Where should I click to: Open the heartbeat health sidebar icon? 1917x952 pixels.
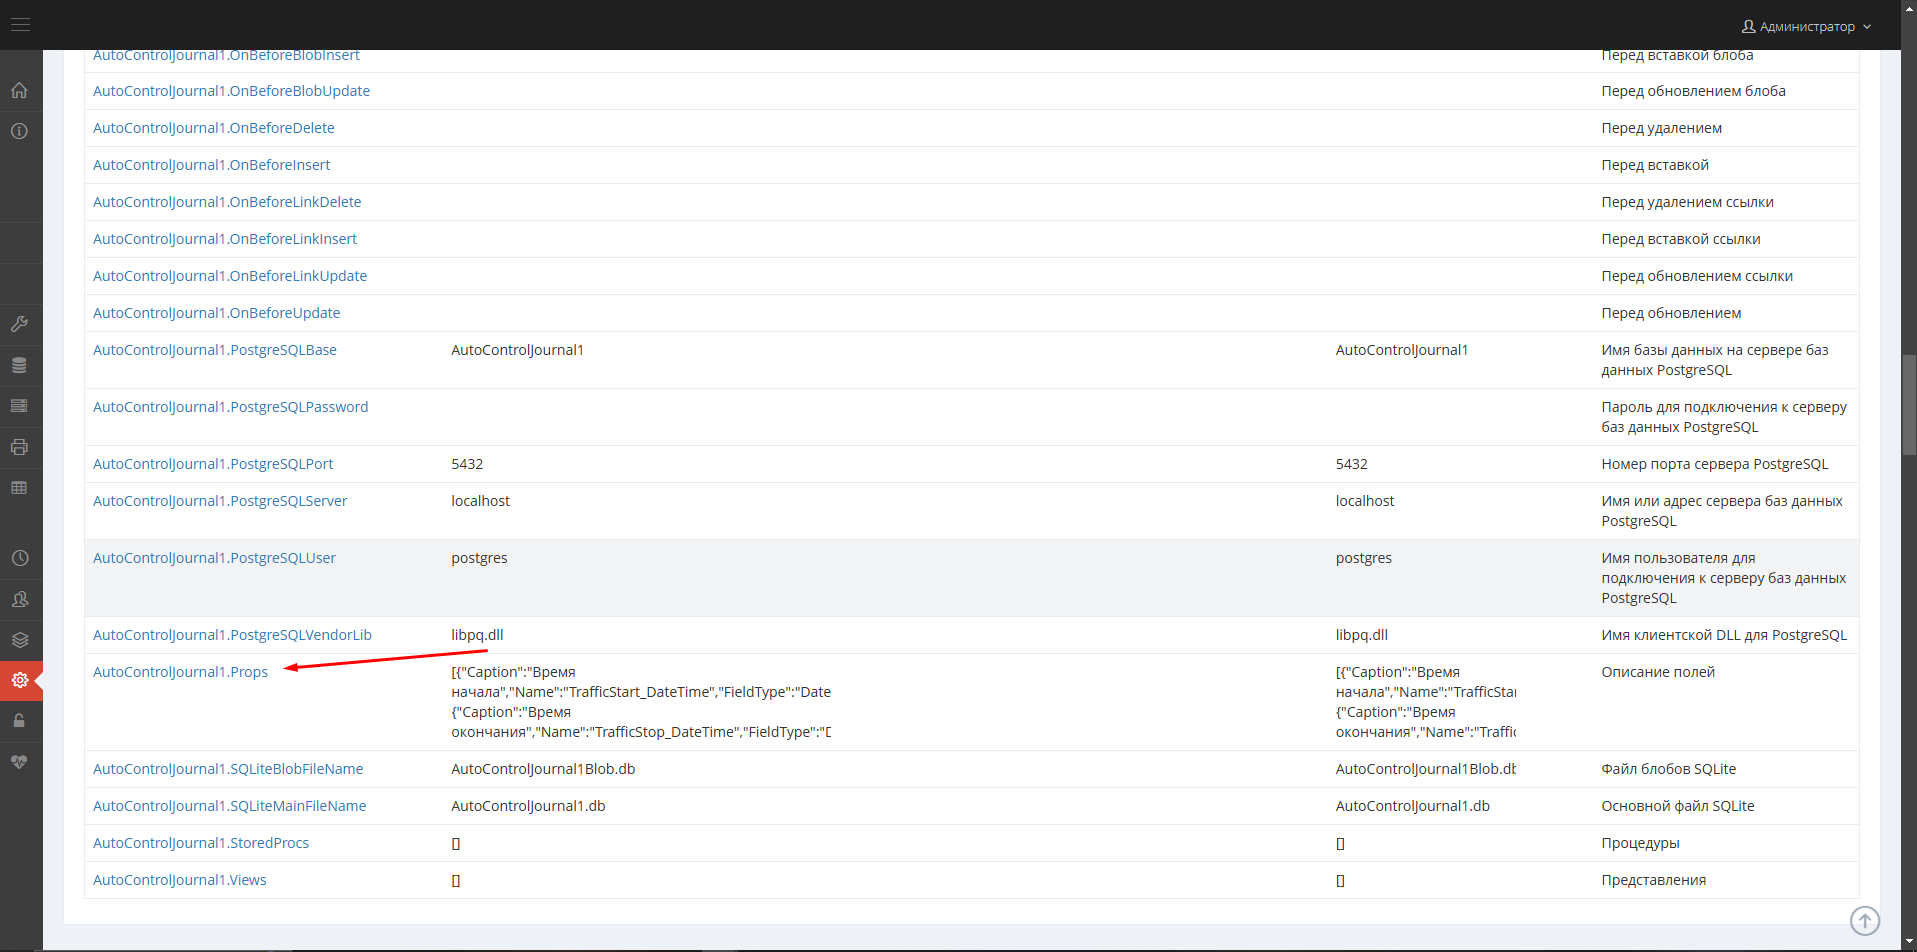click(19, 762)
